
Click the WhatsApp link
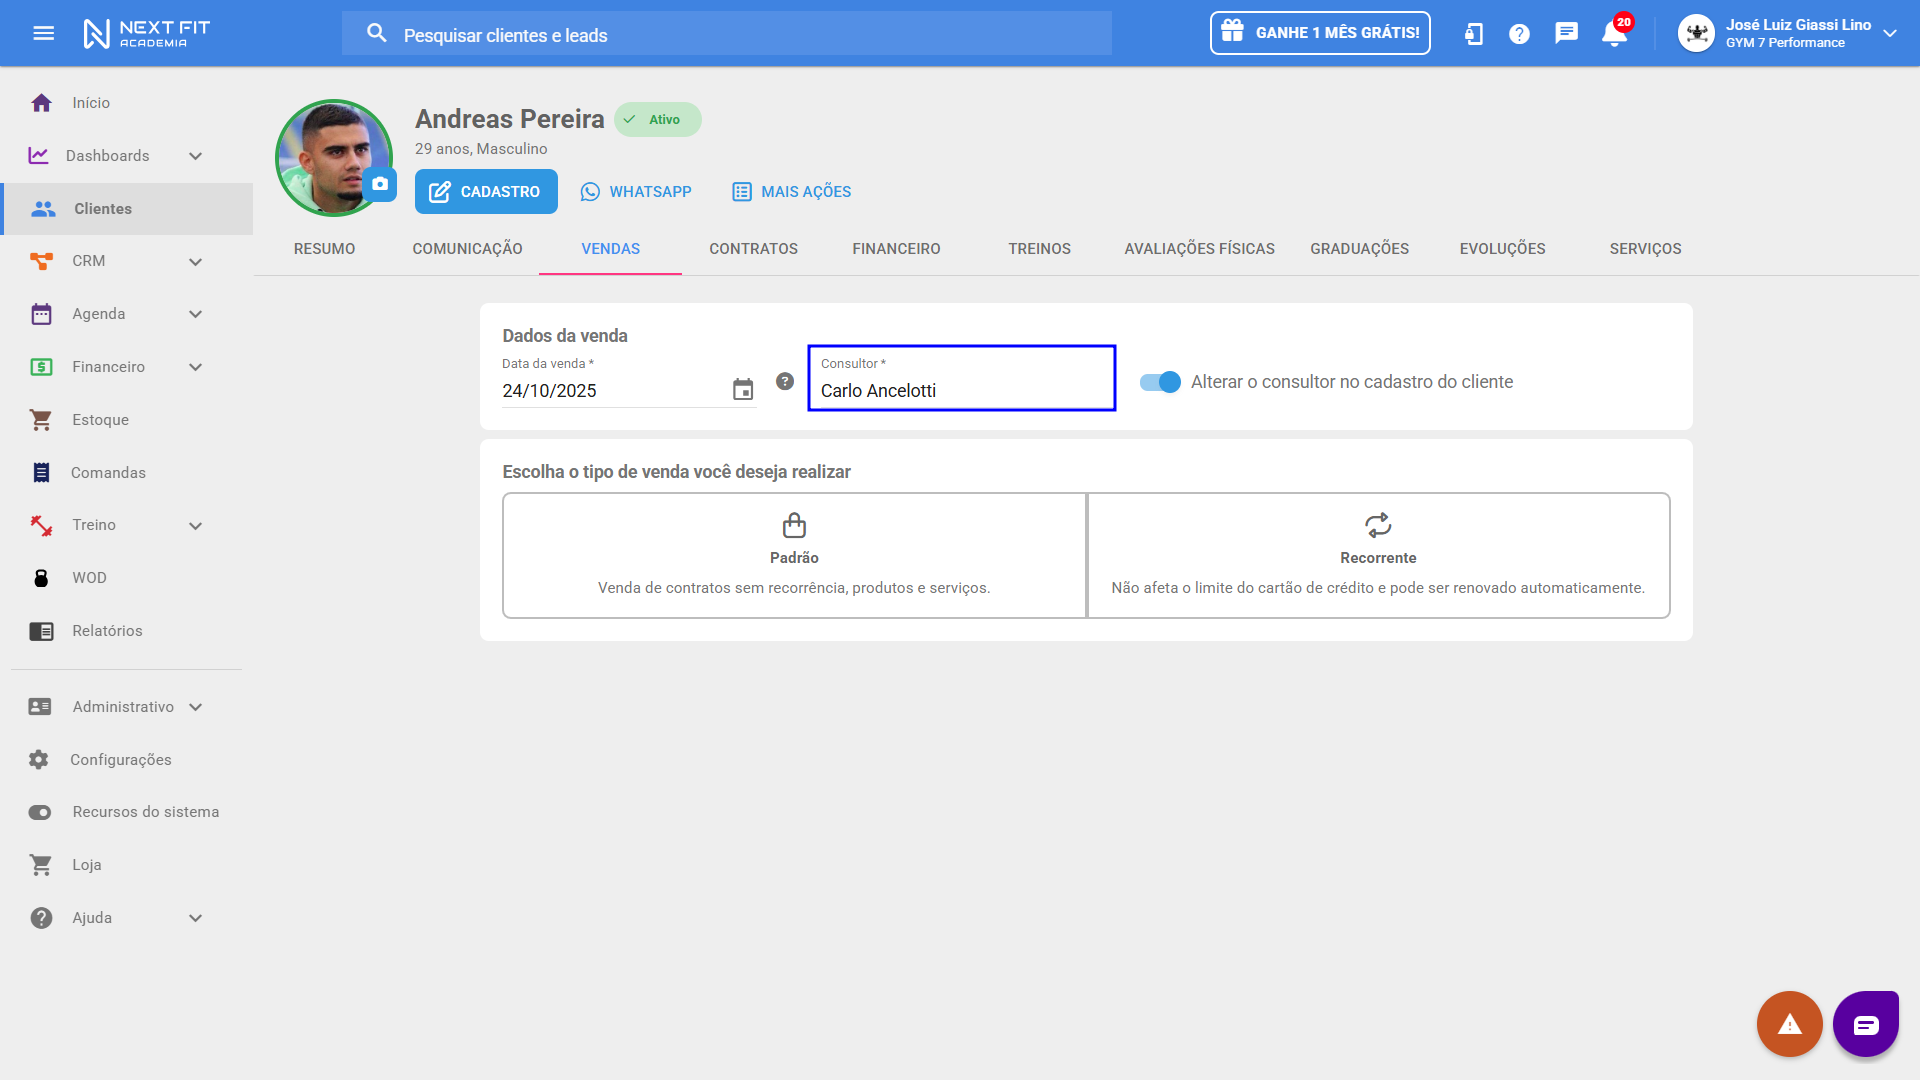(636, 192)
